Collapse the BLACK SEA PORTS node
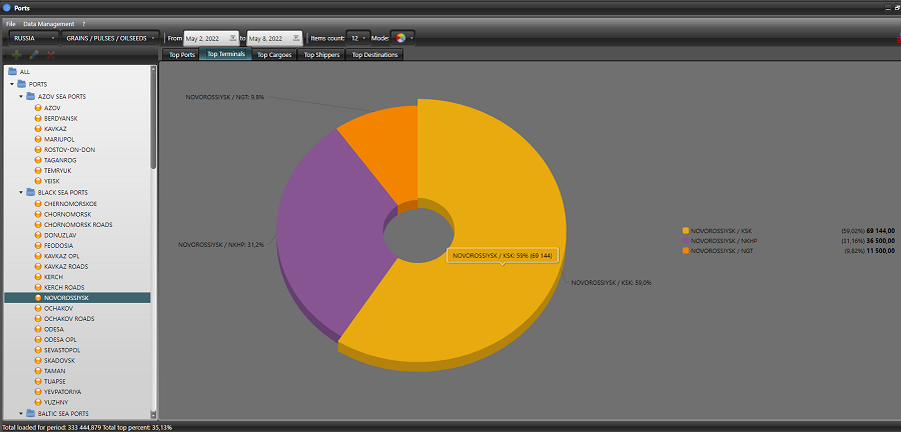Viewport: 901px width, 432px height. (x=21, y=192)
